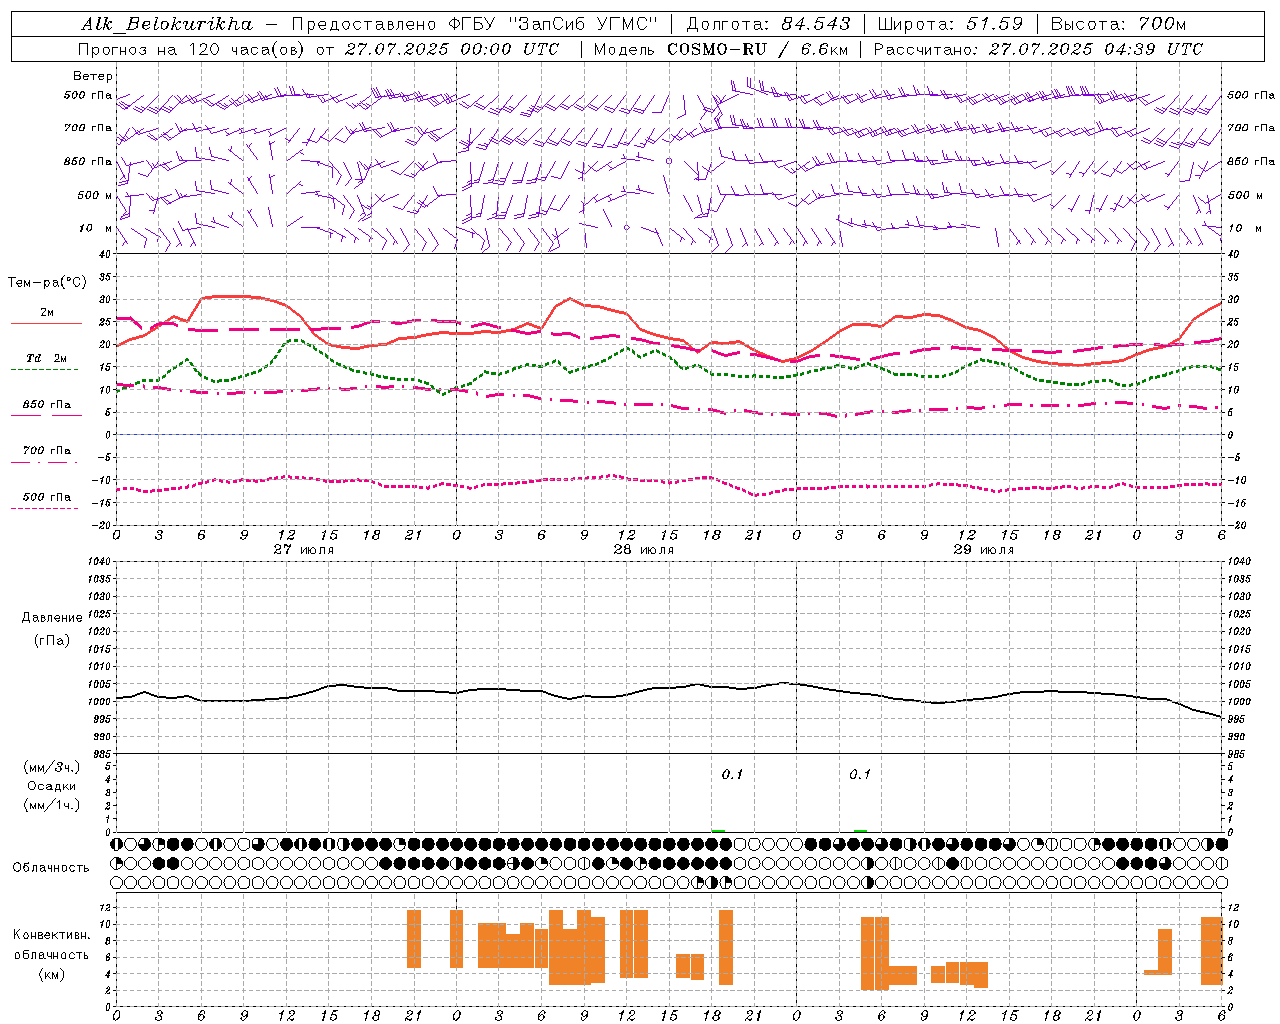This screenshot has height=1024, width=1280.
Task: Click the 'Облачность' cloud cover label
Action: point(51,868)
